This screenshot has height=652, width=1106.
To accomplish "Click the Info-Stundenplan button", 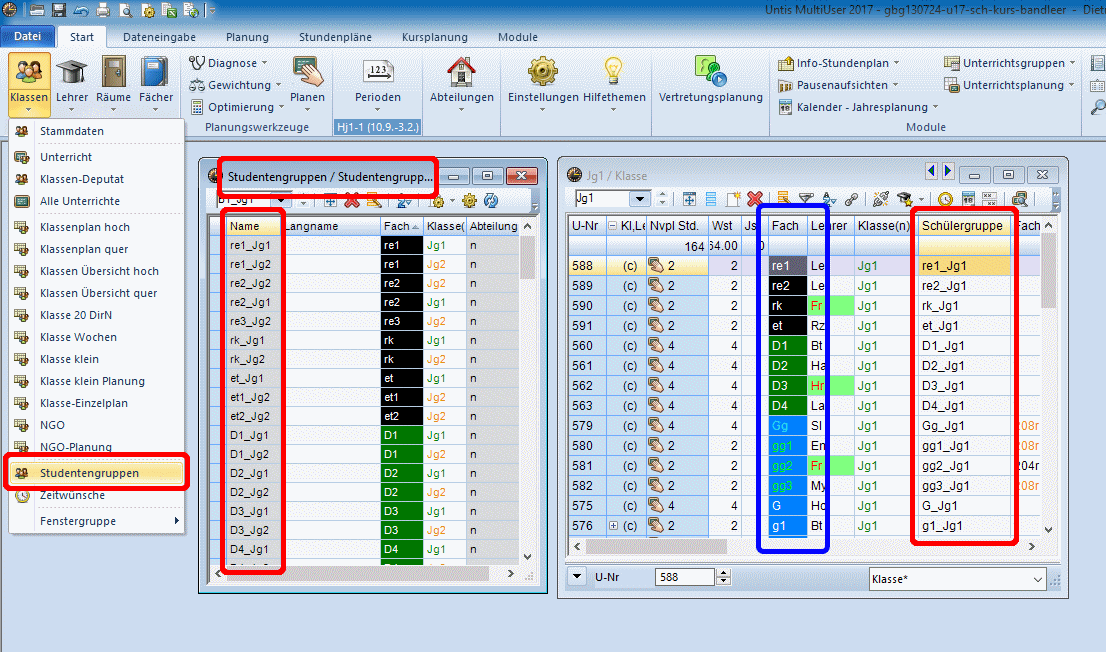I will [840, 63].
